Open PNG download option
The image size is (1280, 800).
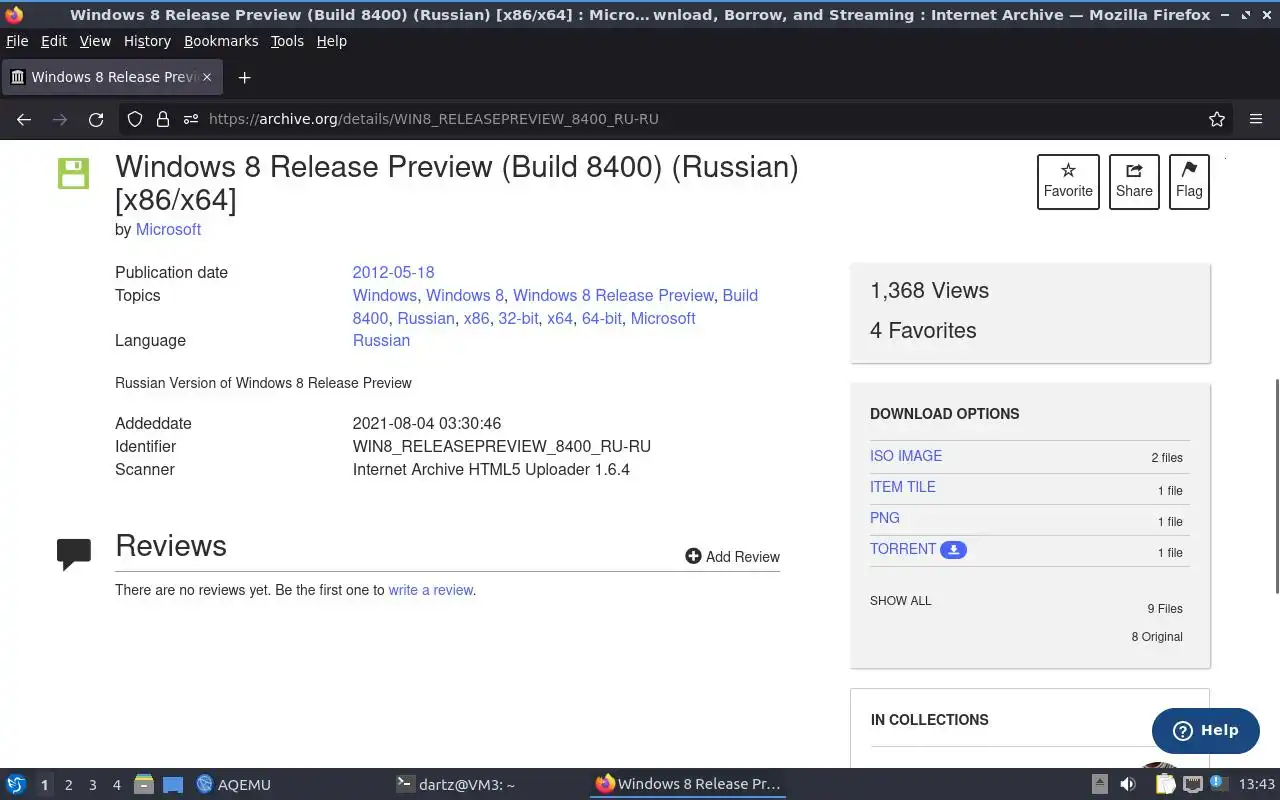(885, 518)
